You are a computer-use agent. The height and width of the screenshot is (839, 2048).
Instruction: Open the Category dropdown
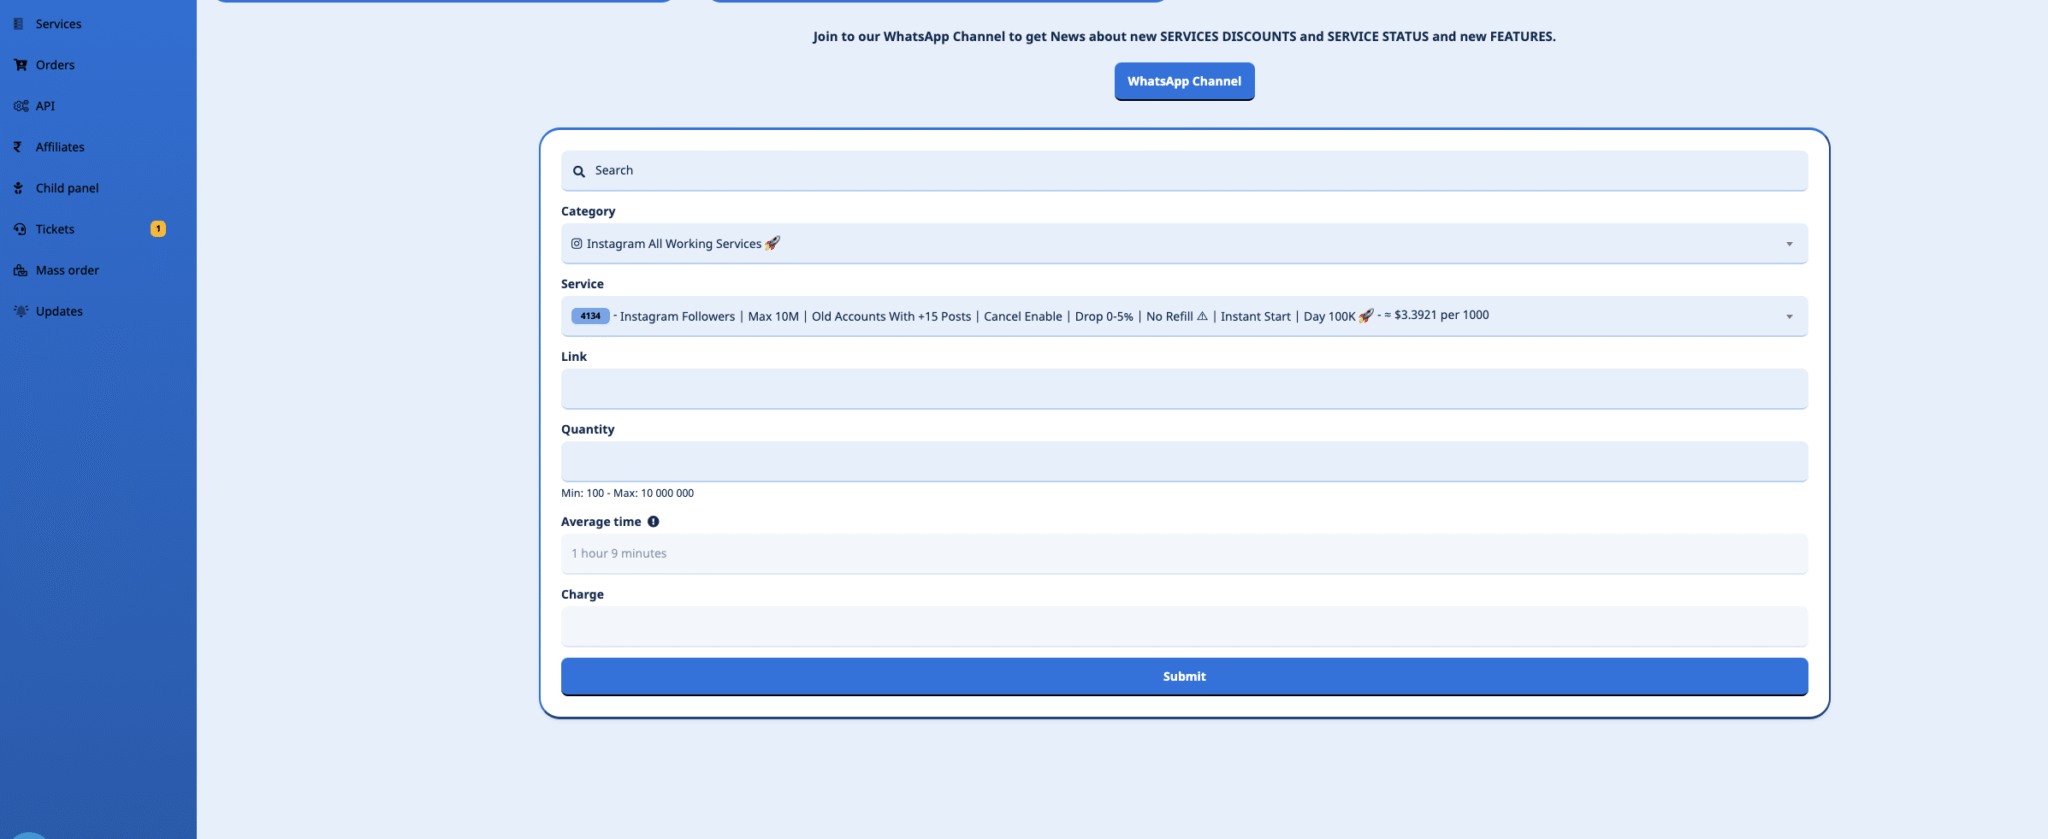point(1183,244)
